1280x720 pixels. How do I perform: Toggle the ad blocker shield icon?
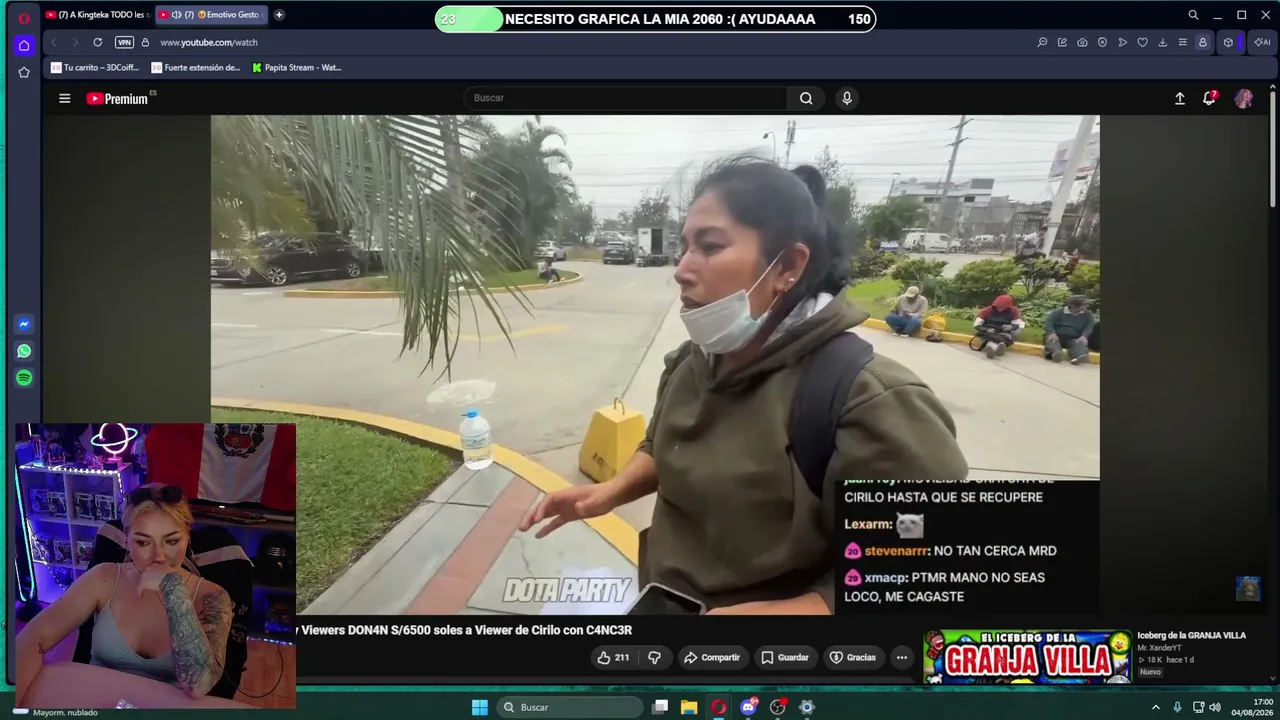1102,42
